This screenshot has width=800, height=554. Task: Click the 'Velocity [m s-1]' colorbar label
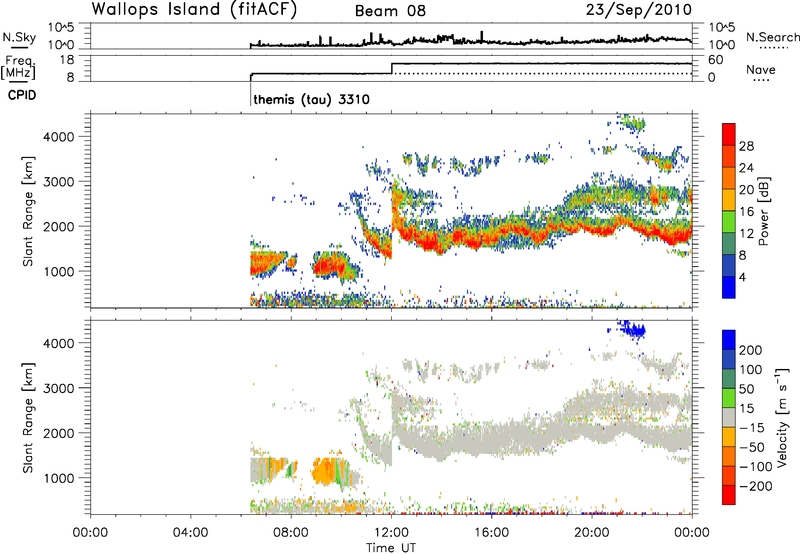pos(782,417)
